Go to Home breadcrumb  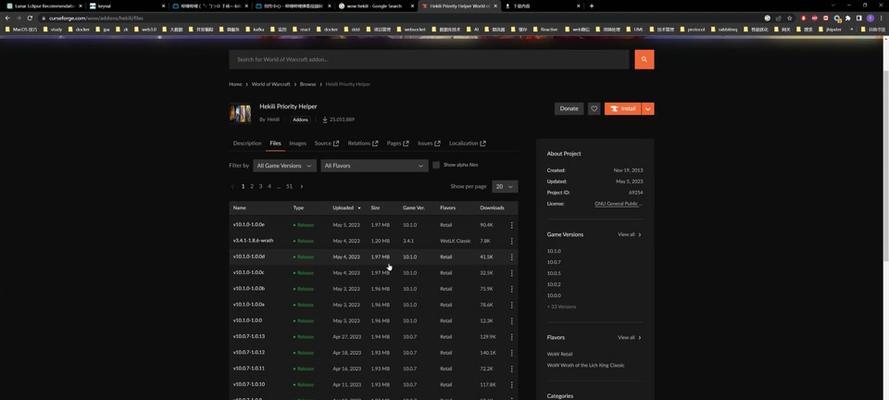[235, 84]
